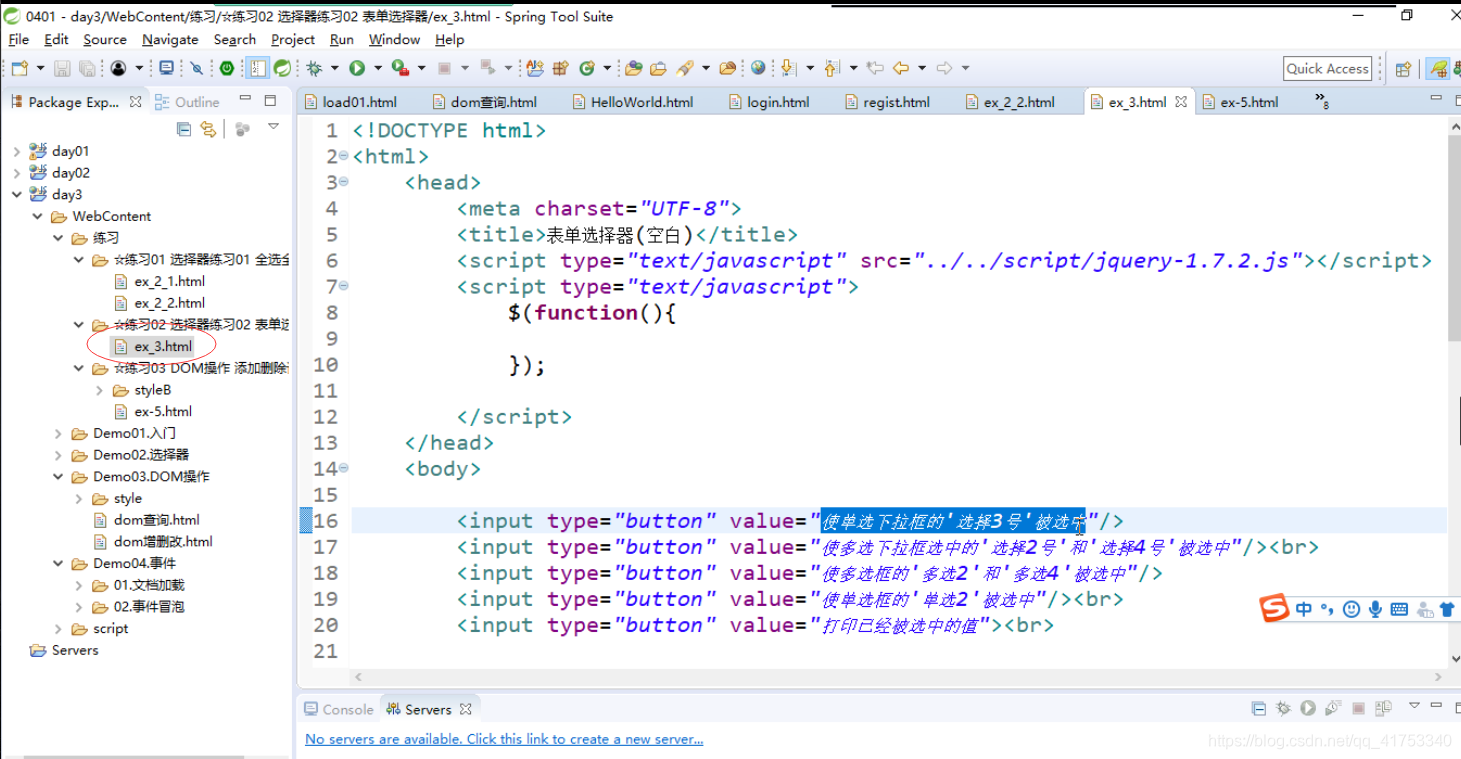Image resolution: width=1461 pixels, height=759 pixels.
Task: Click the fold marker on line 7
Action: pos(343,286)
